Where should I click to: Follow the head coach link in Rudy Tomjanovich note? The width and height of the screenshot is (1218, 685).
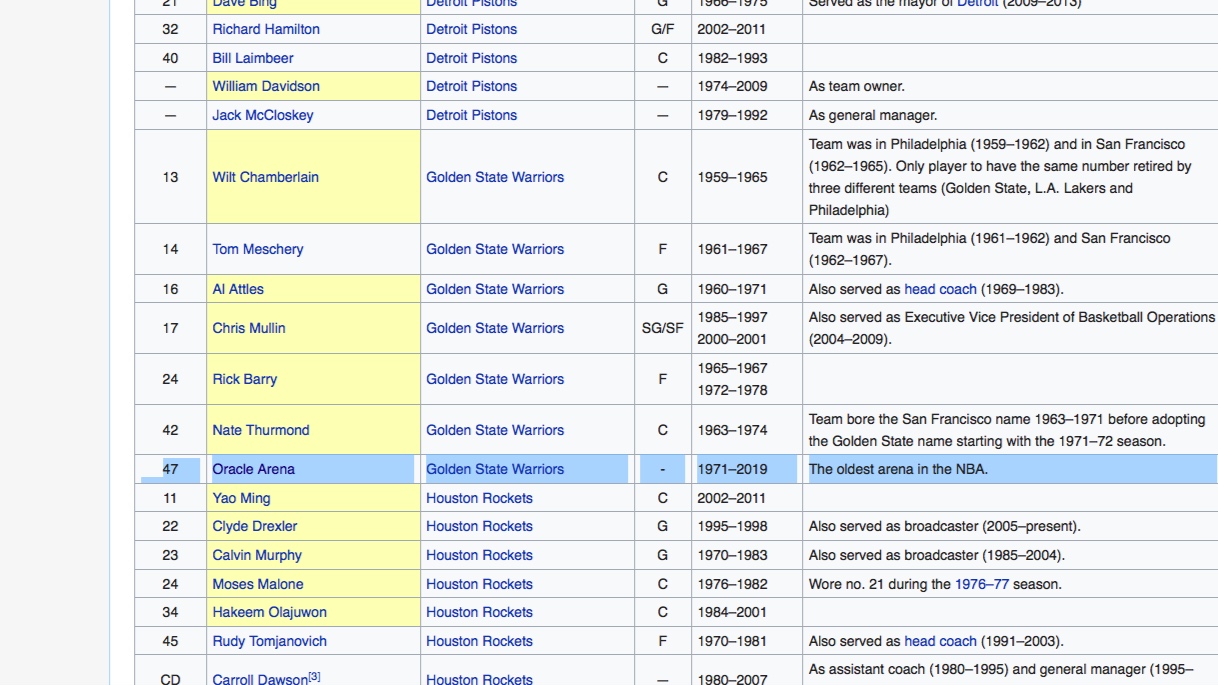coord(940,641)
